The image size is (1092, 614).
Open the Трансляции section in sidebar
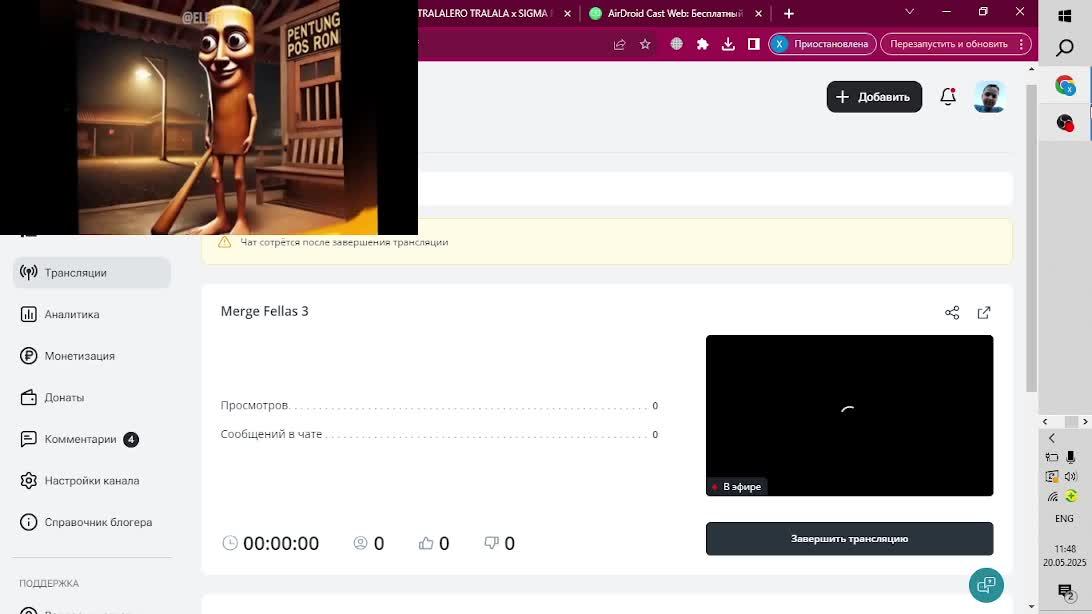pyautogui.click(x=92, y=273)
